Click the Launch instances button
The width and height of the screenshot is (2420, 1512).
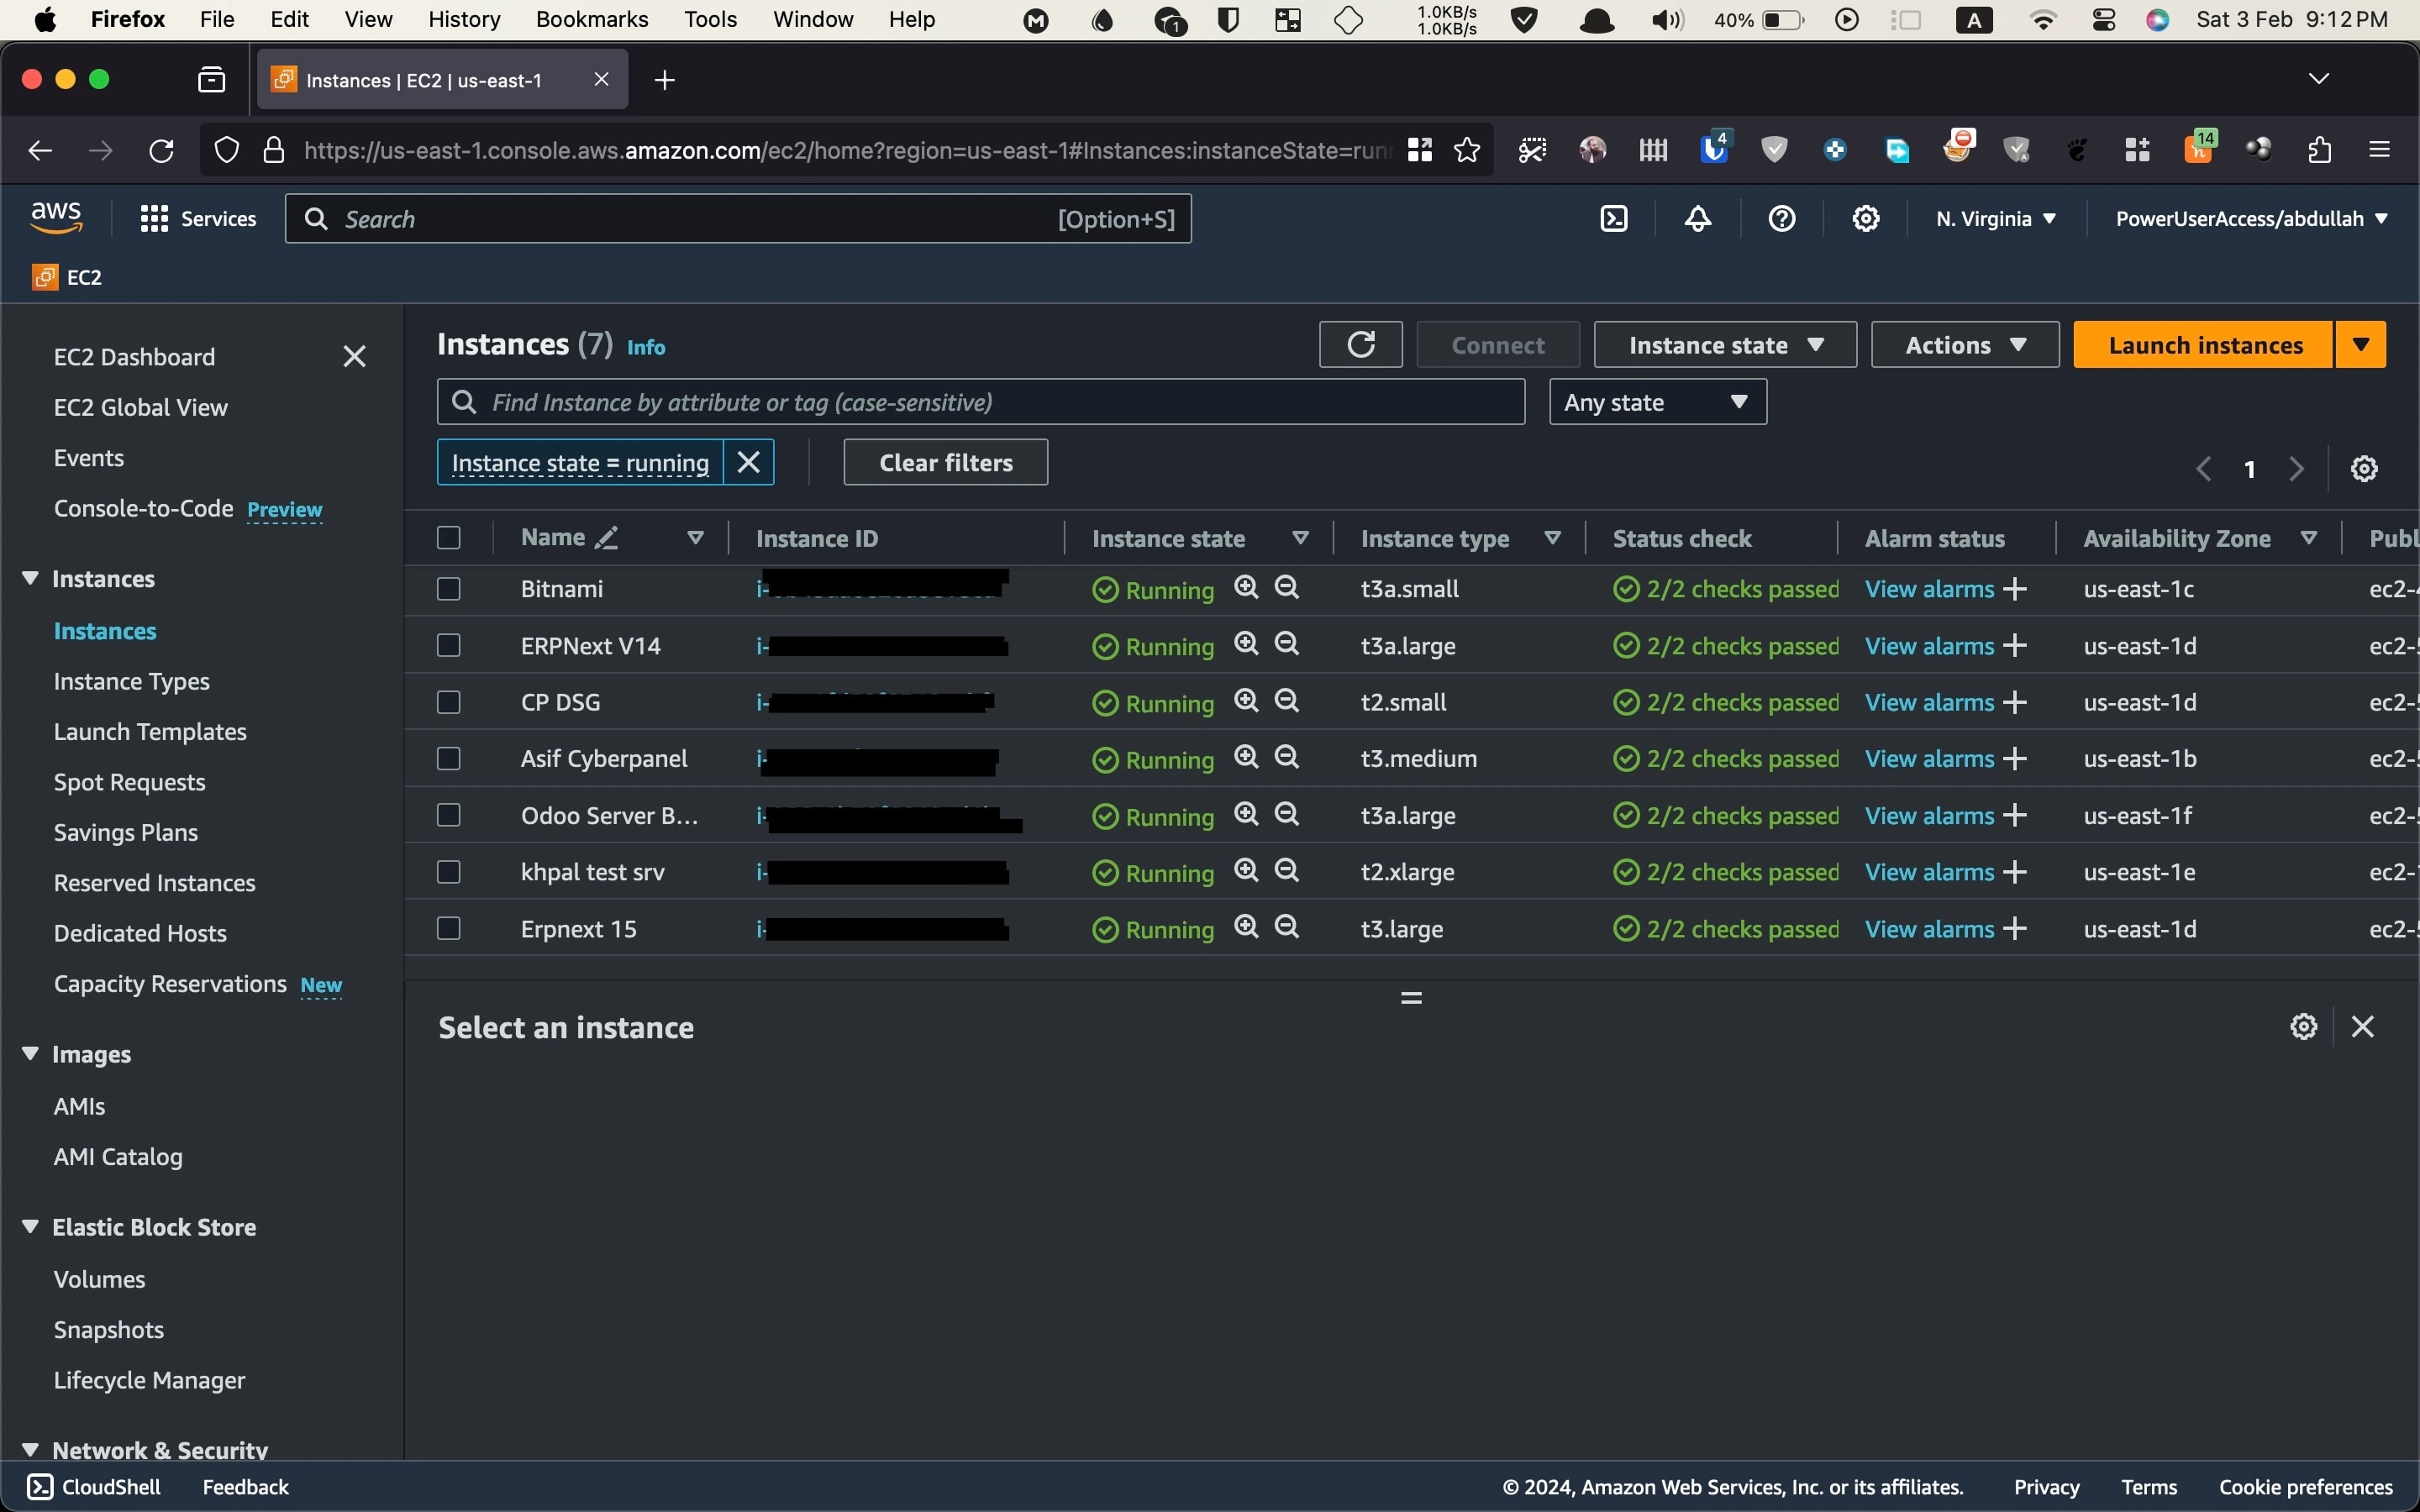pyautogui.click(x=2205, y=345)
